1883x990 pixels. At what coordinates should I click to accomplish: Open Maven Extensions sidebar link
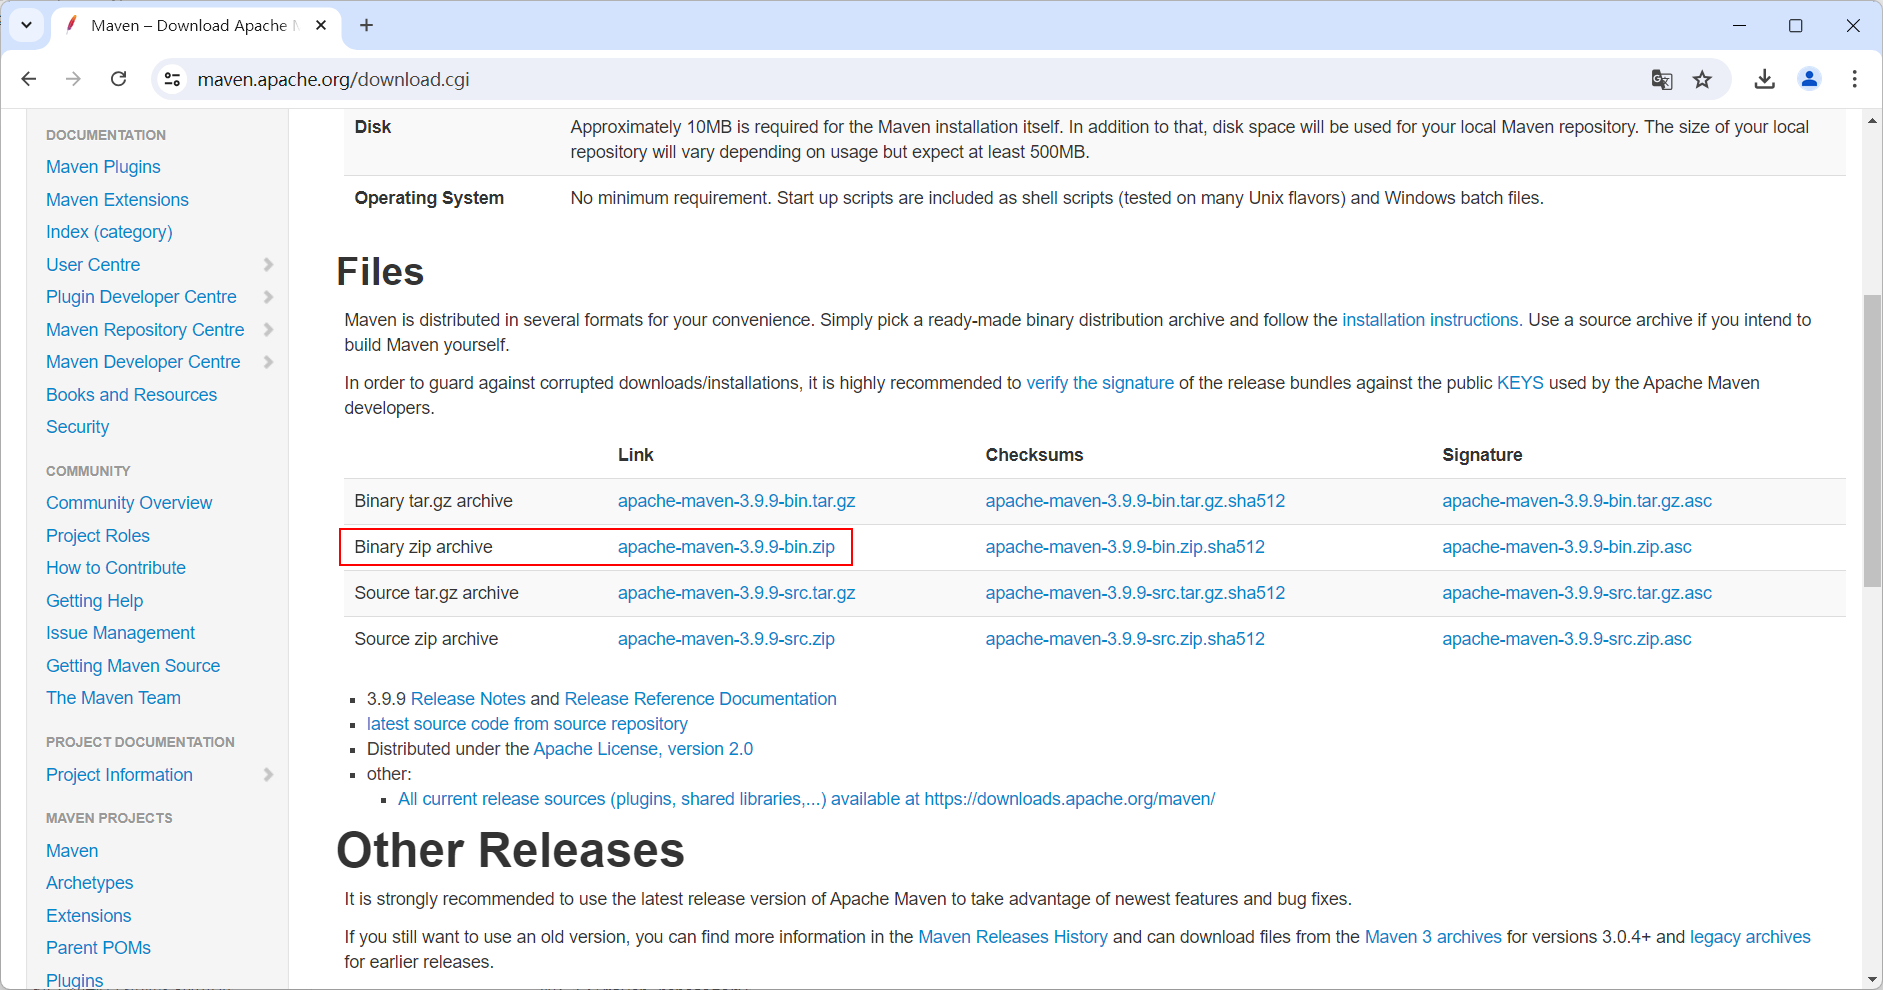pyautogui.click(x=117, y=200)
